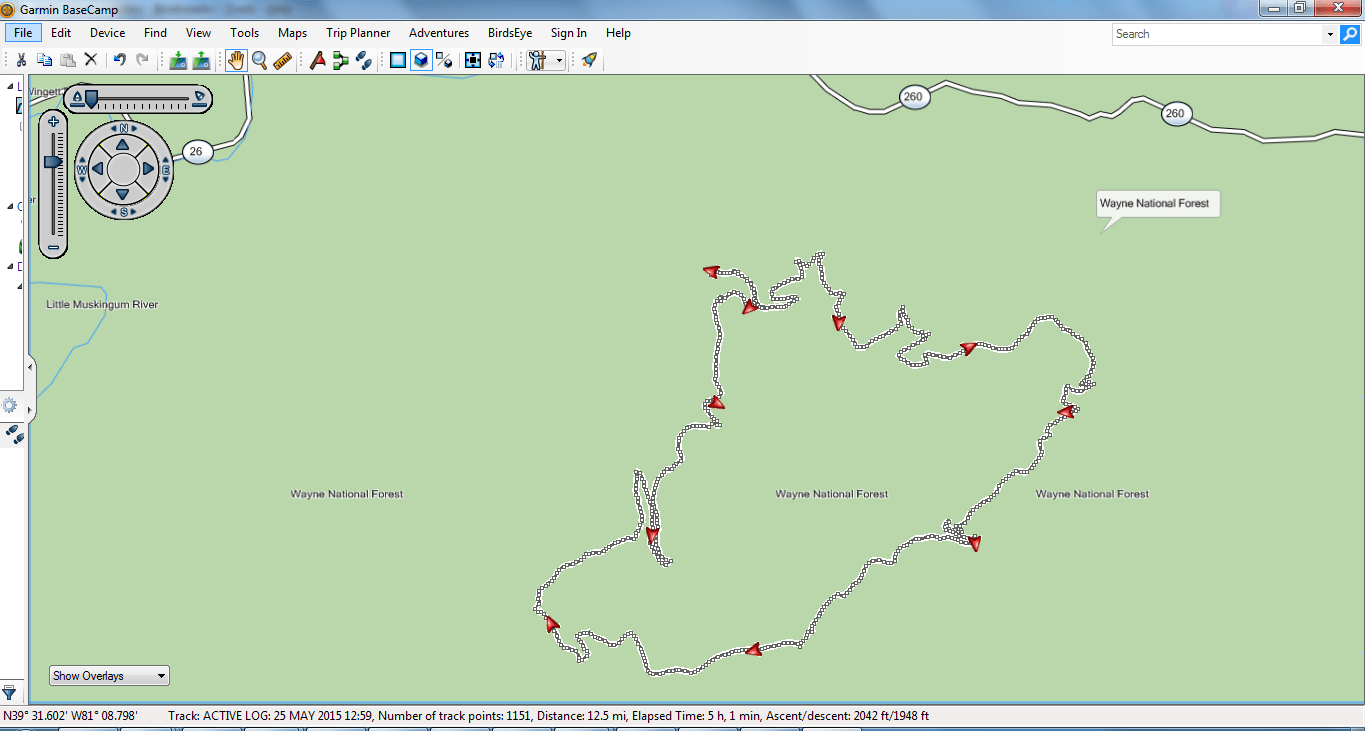Click the map tilt slider handle
The height and width of the screenshot is (731, 1365).
[x=91, y=98]
